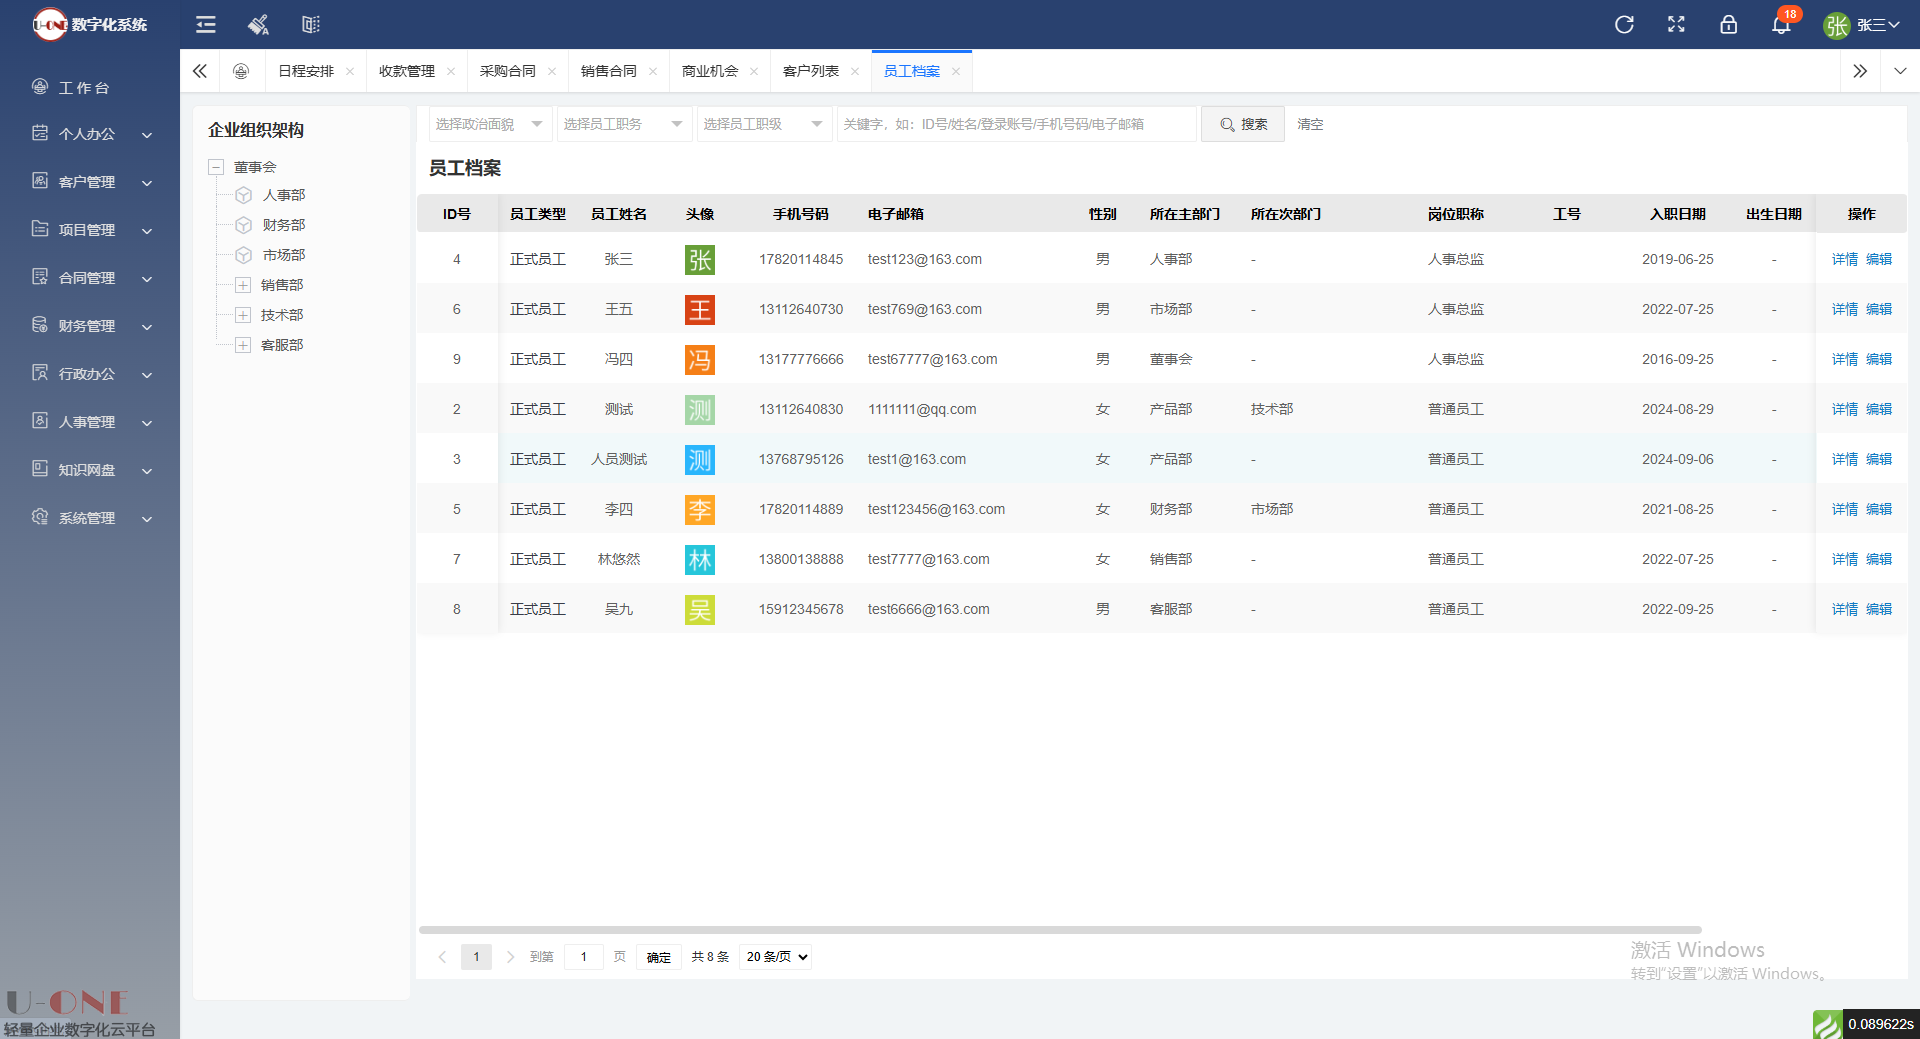The width and height of the screenshot is (1920, 1039).
Task: Focus the go-to page number input
Action: pos(584,957)
